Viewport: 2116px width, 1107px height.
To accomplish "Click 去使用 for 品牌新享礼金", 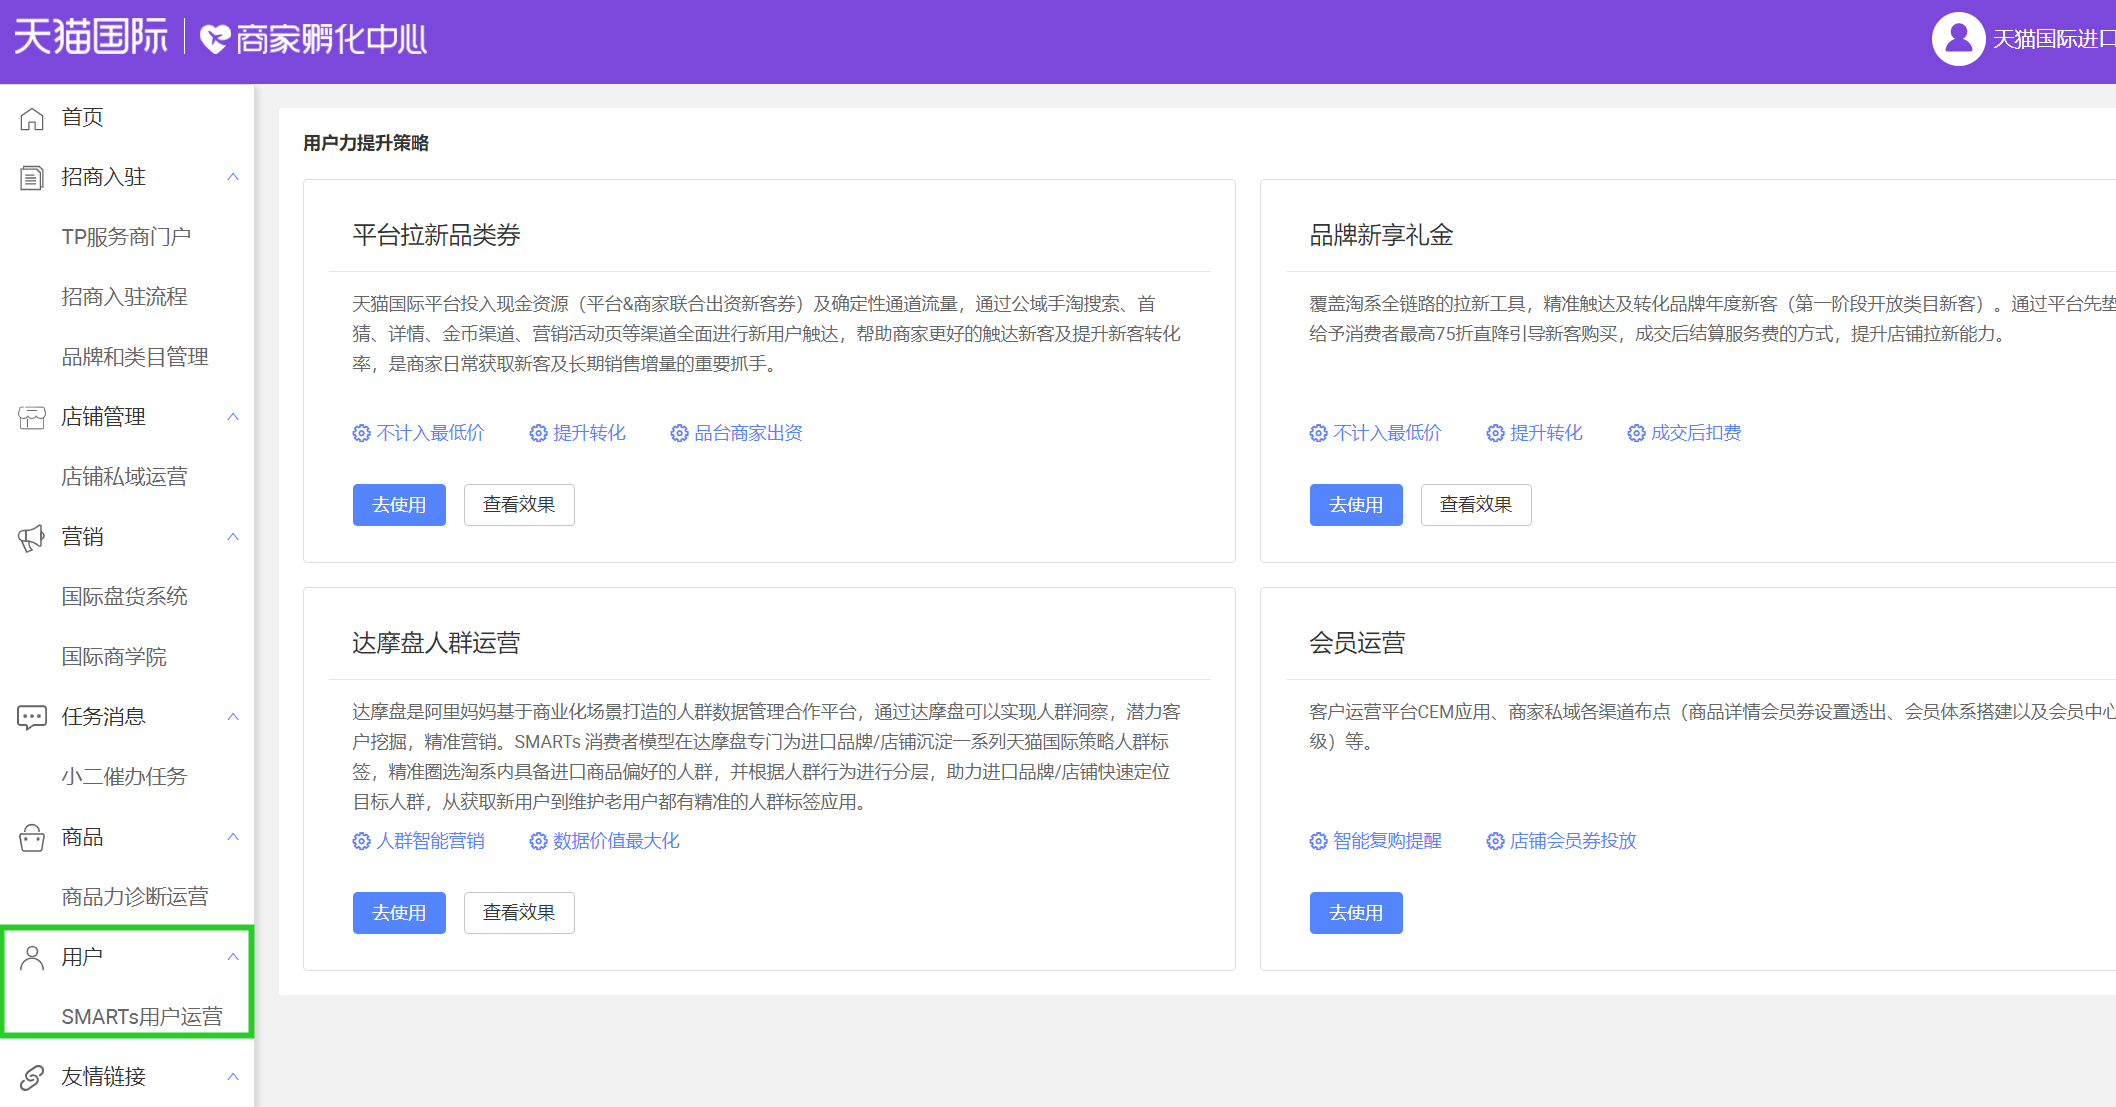I will coord(1356,505).
